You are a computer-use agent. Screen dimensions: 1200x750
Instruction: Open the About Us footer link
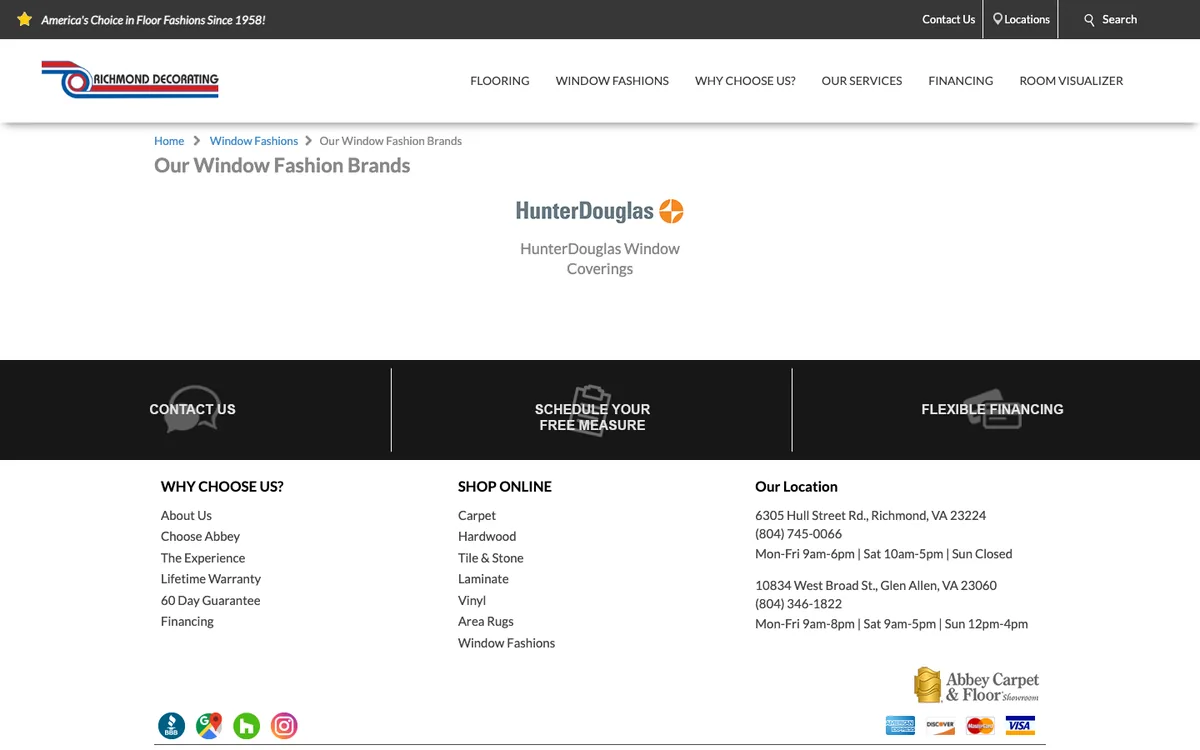point(186,516)
